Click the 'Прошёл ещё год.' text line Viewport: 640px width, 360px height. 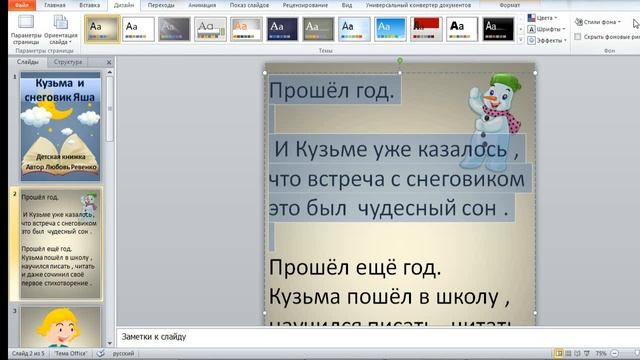tap(355, 268)
